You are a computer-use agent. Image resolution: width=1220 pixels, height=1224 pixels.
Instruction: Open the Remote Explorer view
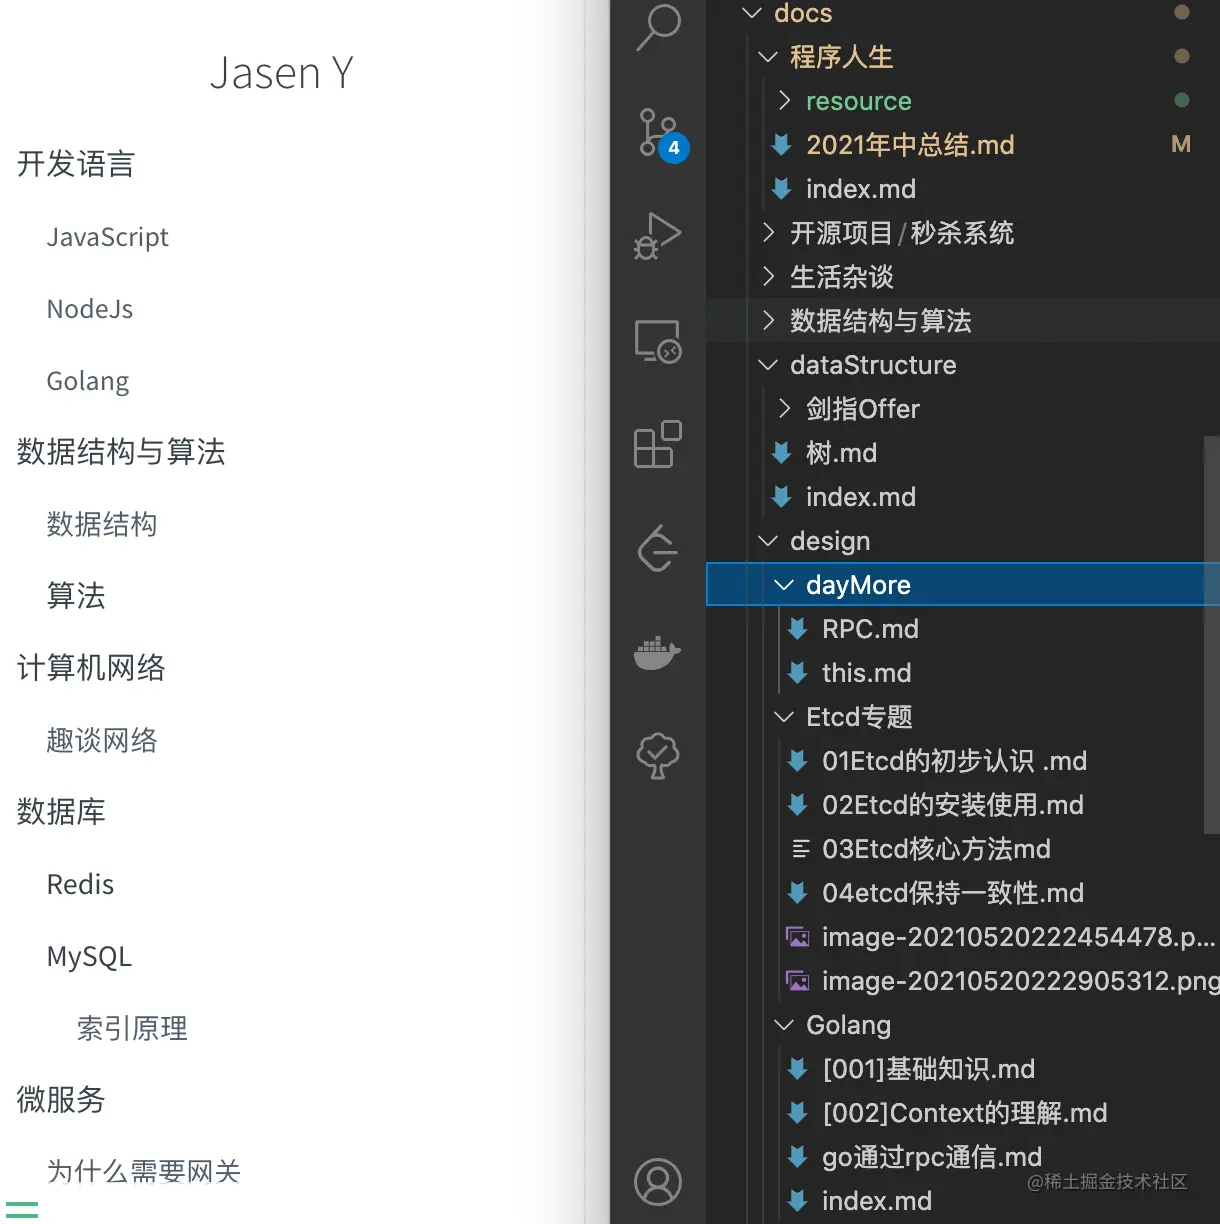(658, 341)
